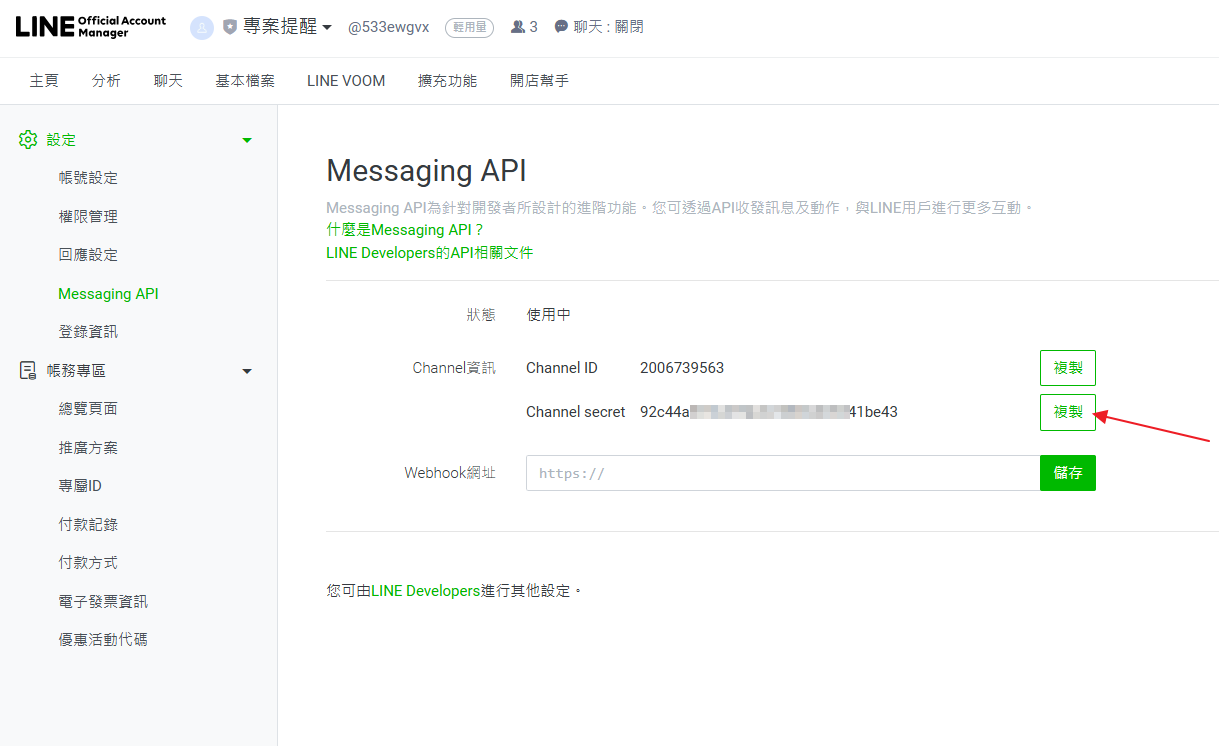Follow the LINE Developers link at bottom
Viewport: 1219px width, 746px height.
click(426, 591)
